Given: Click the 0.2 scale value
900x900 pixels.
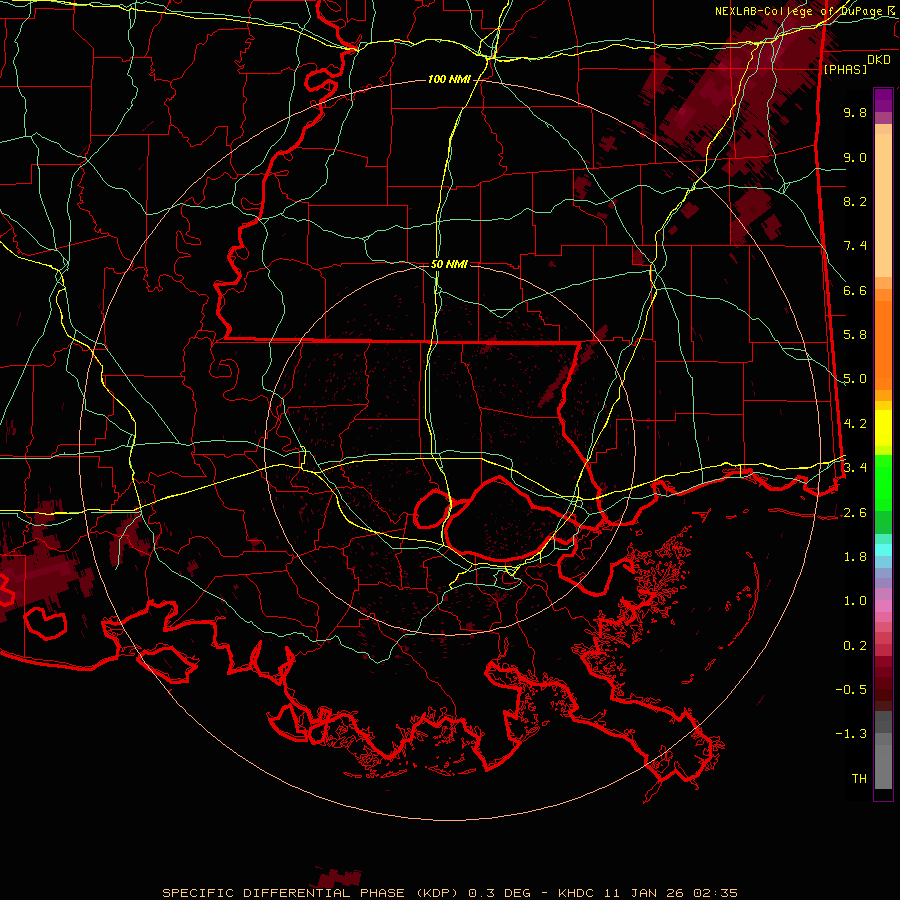Looking at the screenshot, I should pyautogui.click(x=855, y=646).
